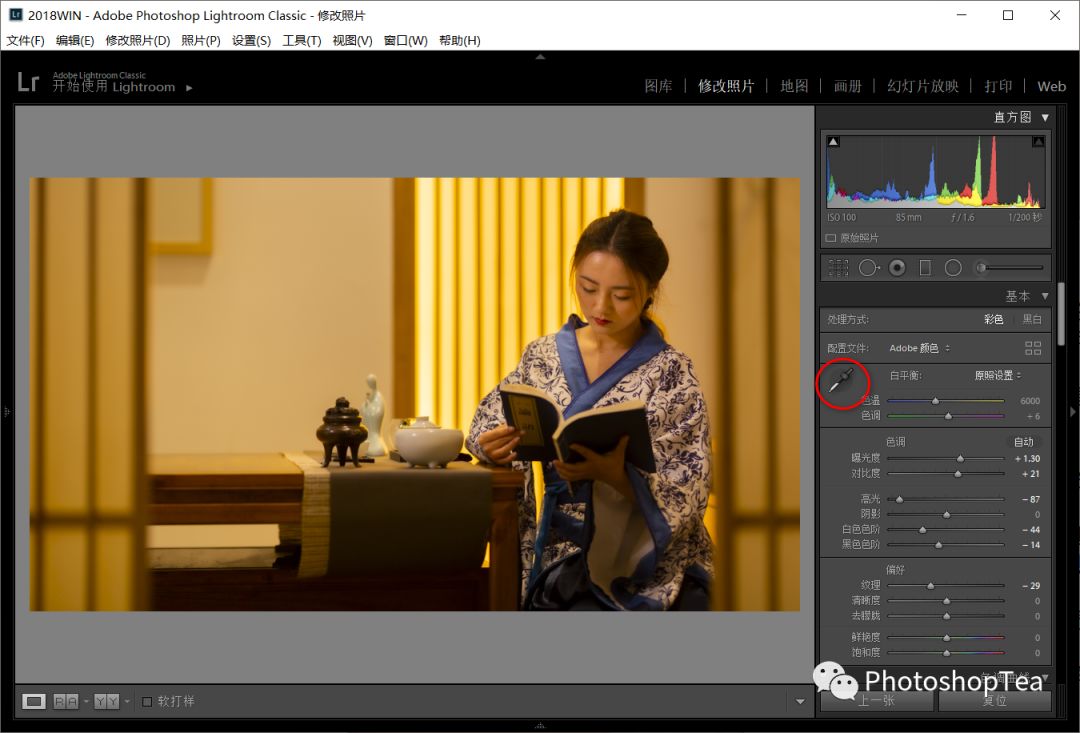Switch to before/after YY view
Viewport: 1080px width, 733px height.
(x=107, y=701)
